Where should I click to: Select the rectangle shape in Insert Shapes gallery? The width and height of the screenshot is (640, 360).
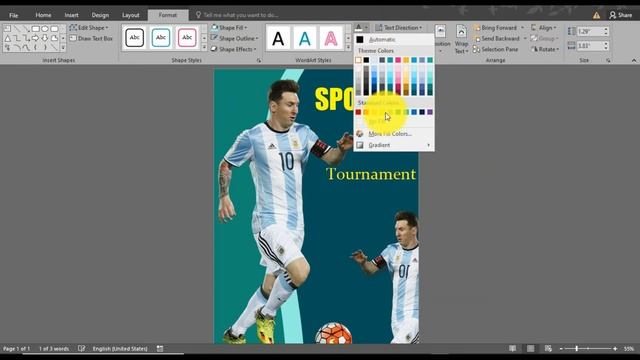coord(36,29)
